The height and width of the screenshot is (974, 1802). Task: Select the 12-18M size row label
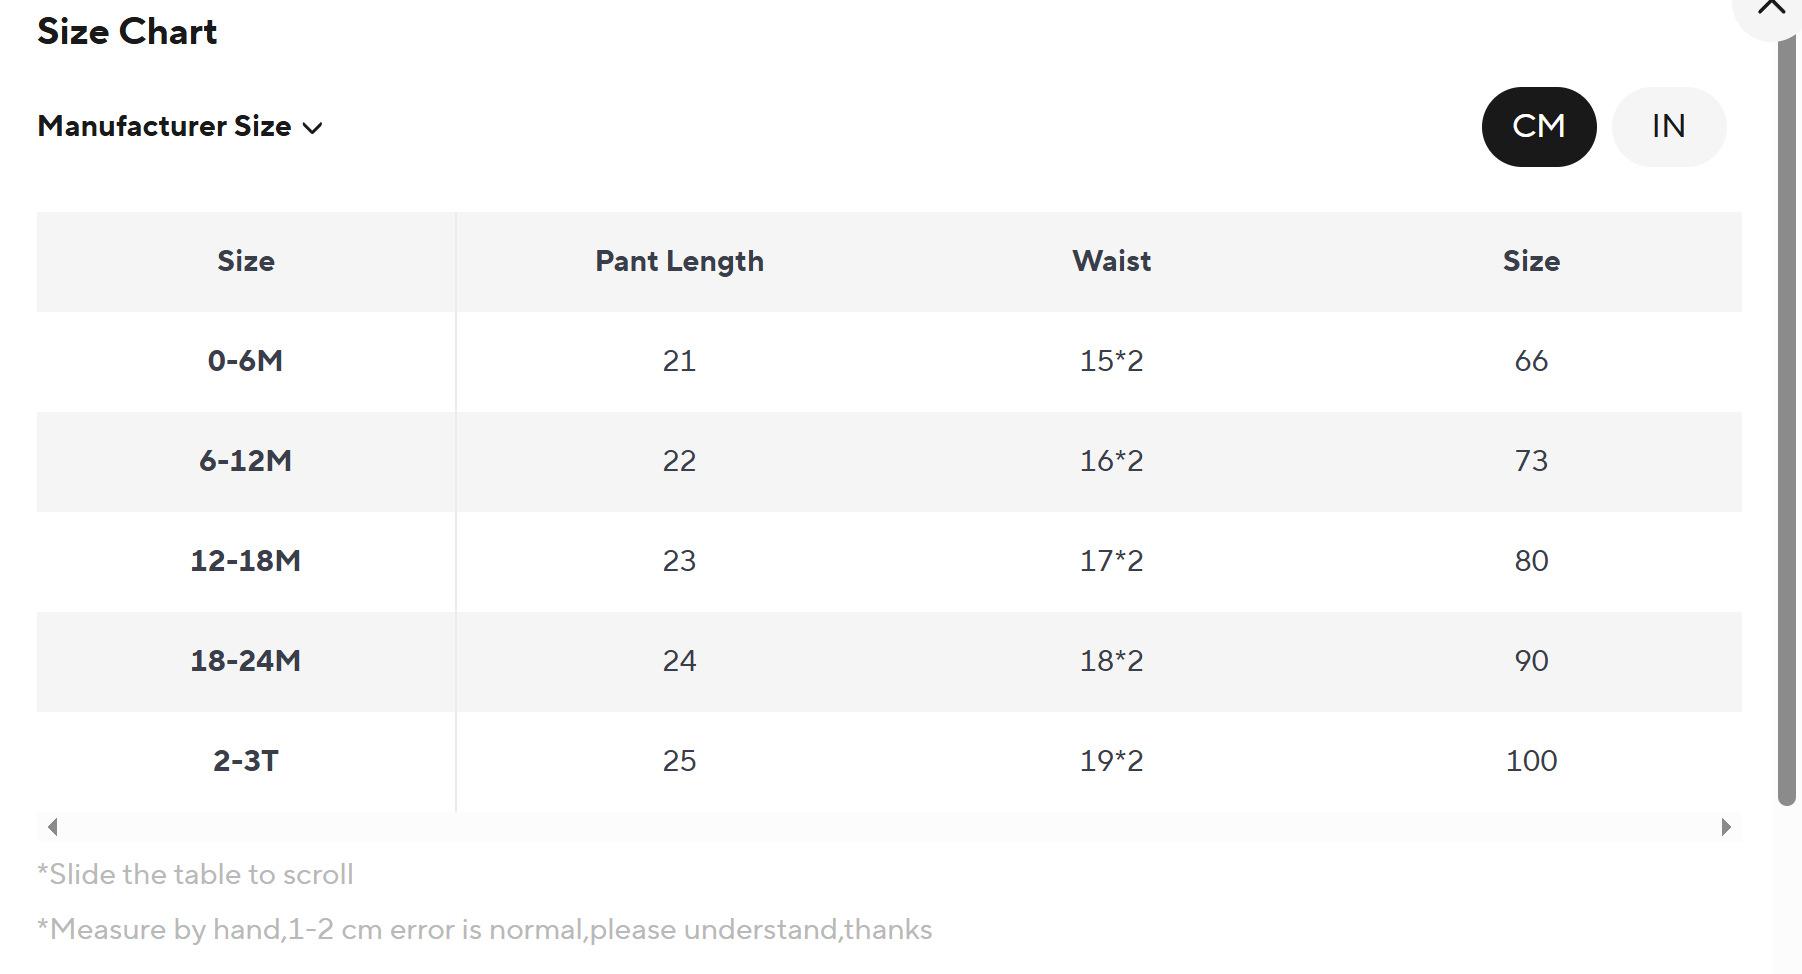[x=245, y=561]
